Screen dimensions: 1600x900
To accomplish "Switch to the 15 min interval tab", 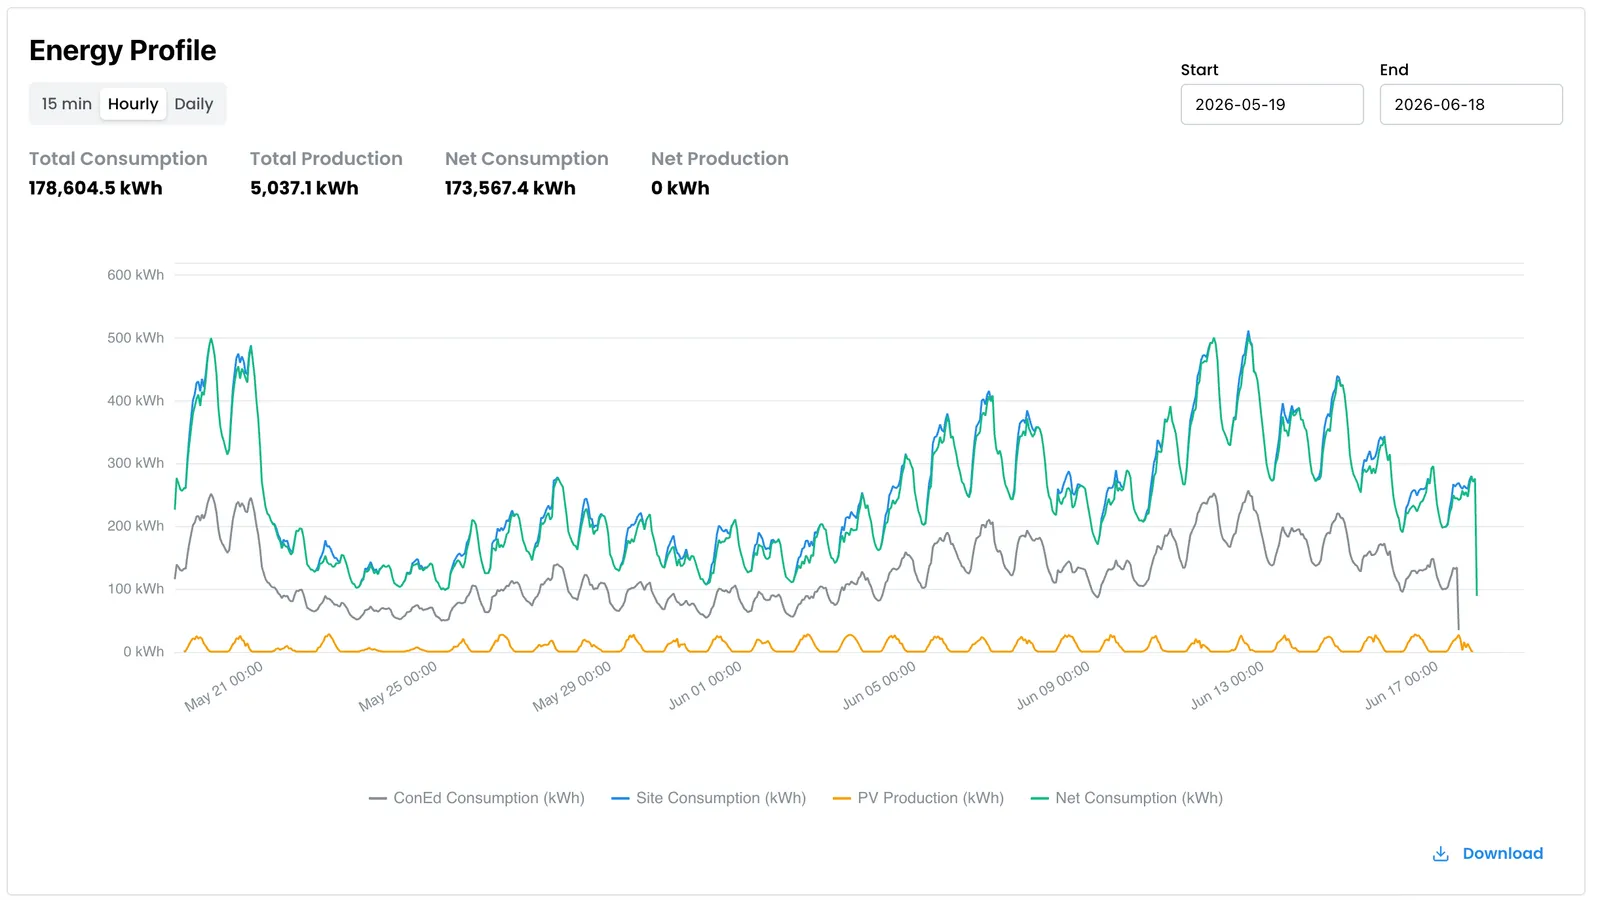I will point(66,104).
